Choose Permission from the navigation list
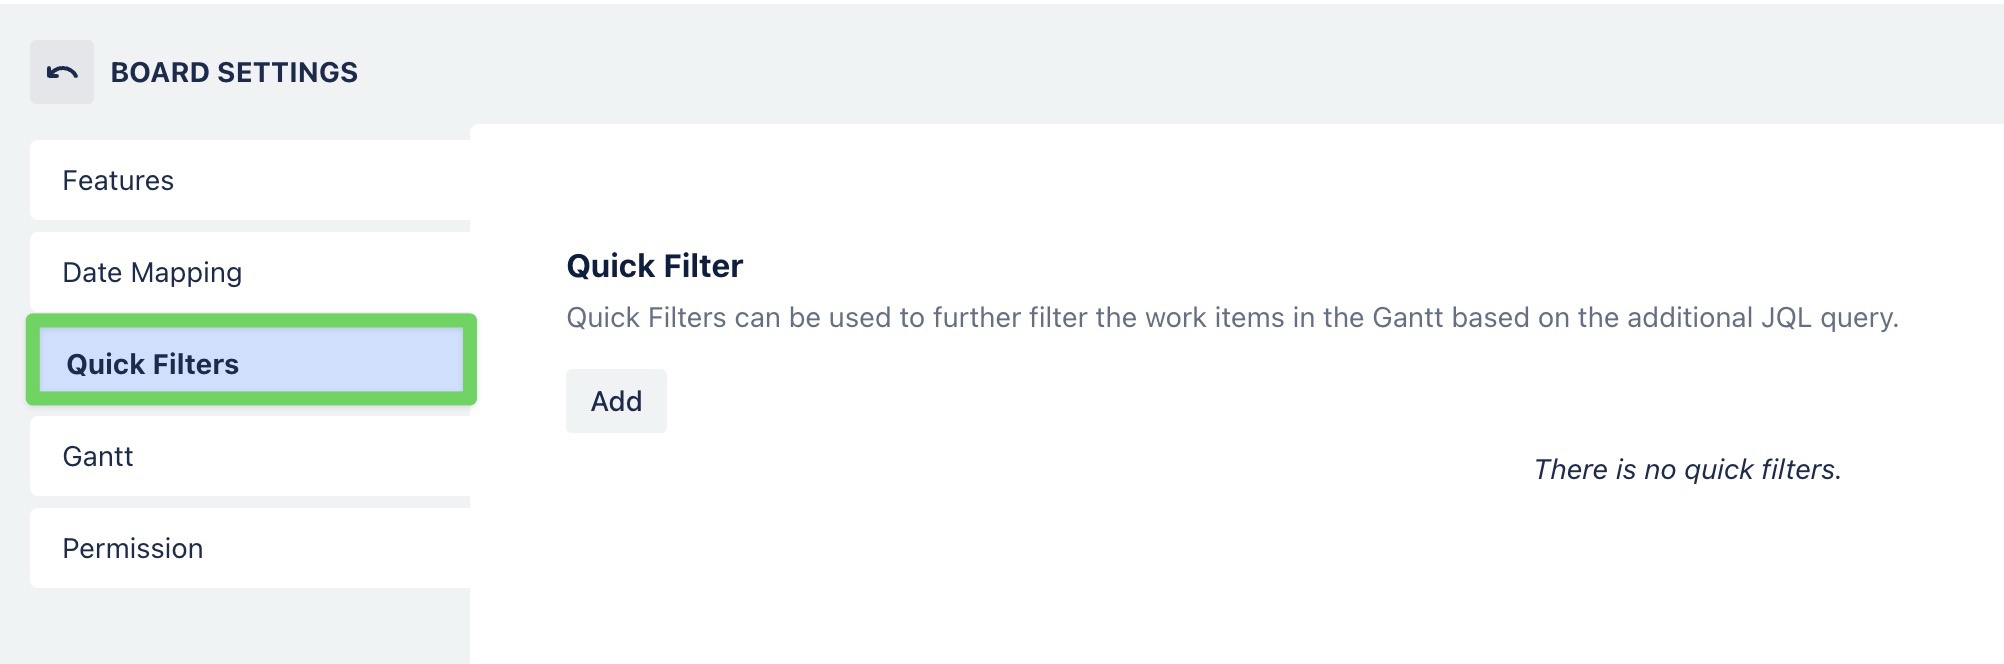The height and width of the screenshot is (664, 2004). [133, 548]
